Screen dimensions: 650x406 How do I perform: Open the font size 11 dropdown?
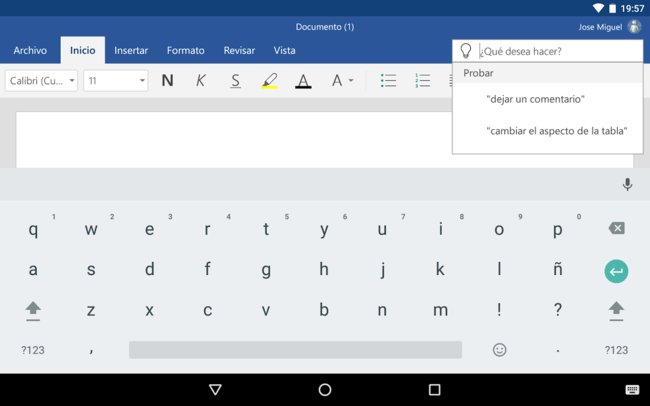pos(116,80)
